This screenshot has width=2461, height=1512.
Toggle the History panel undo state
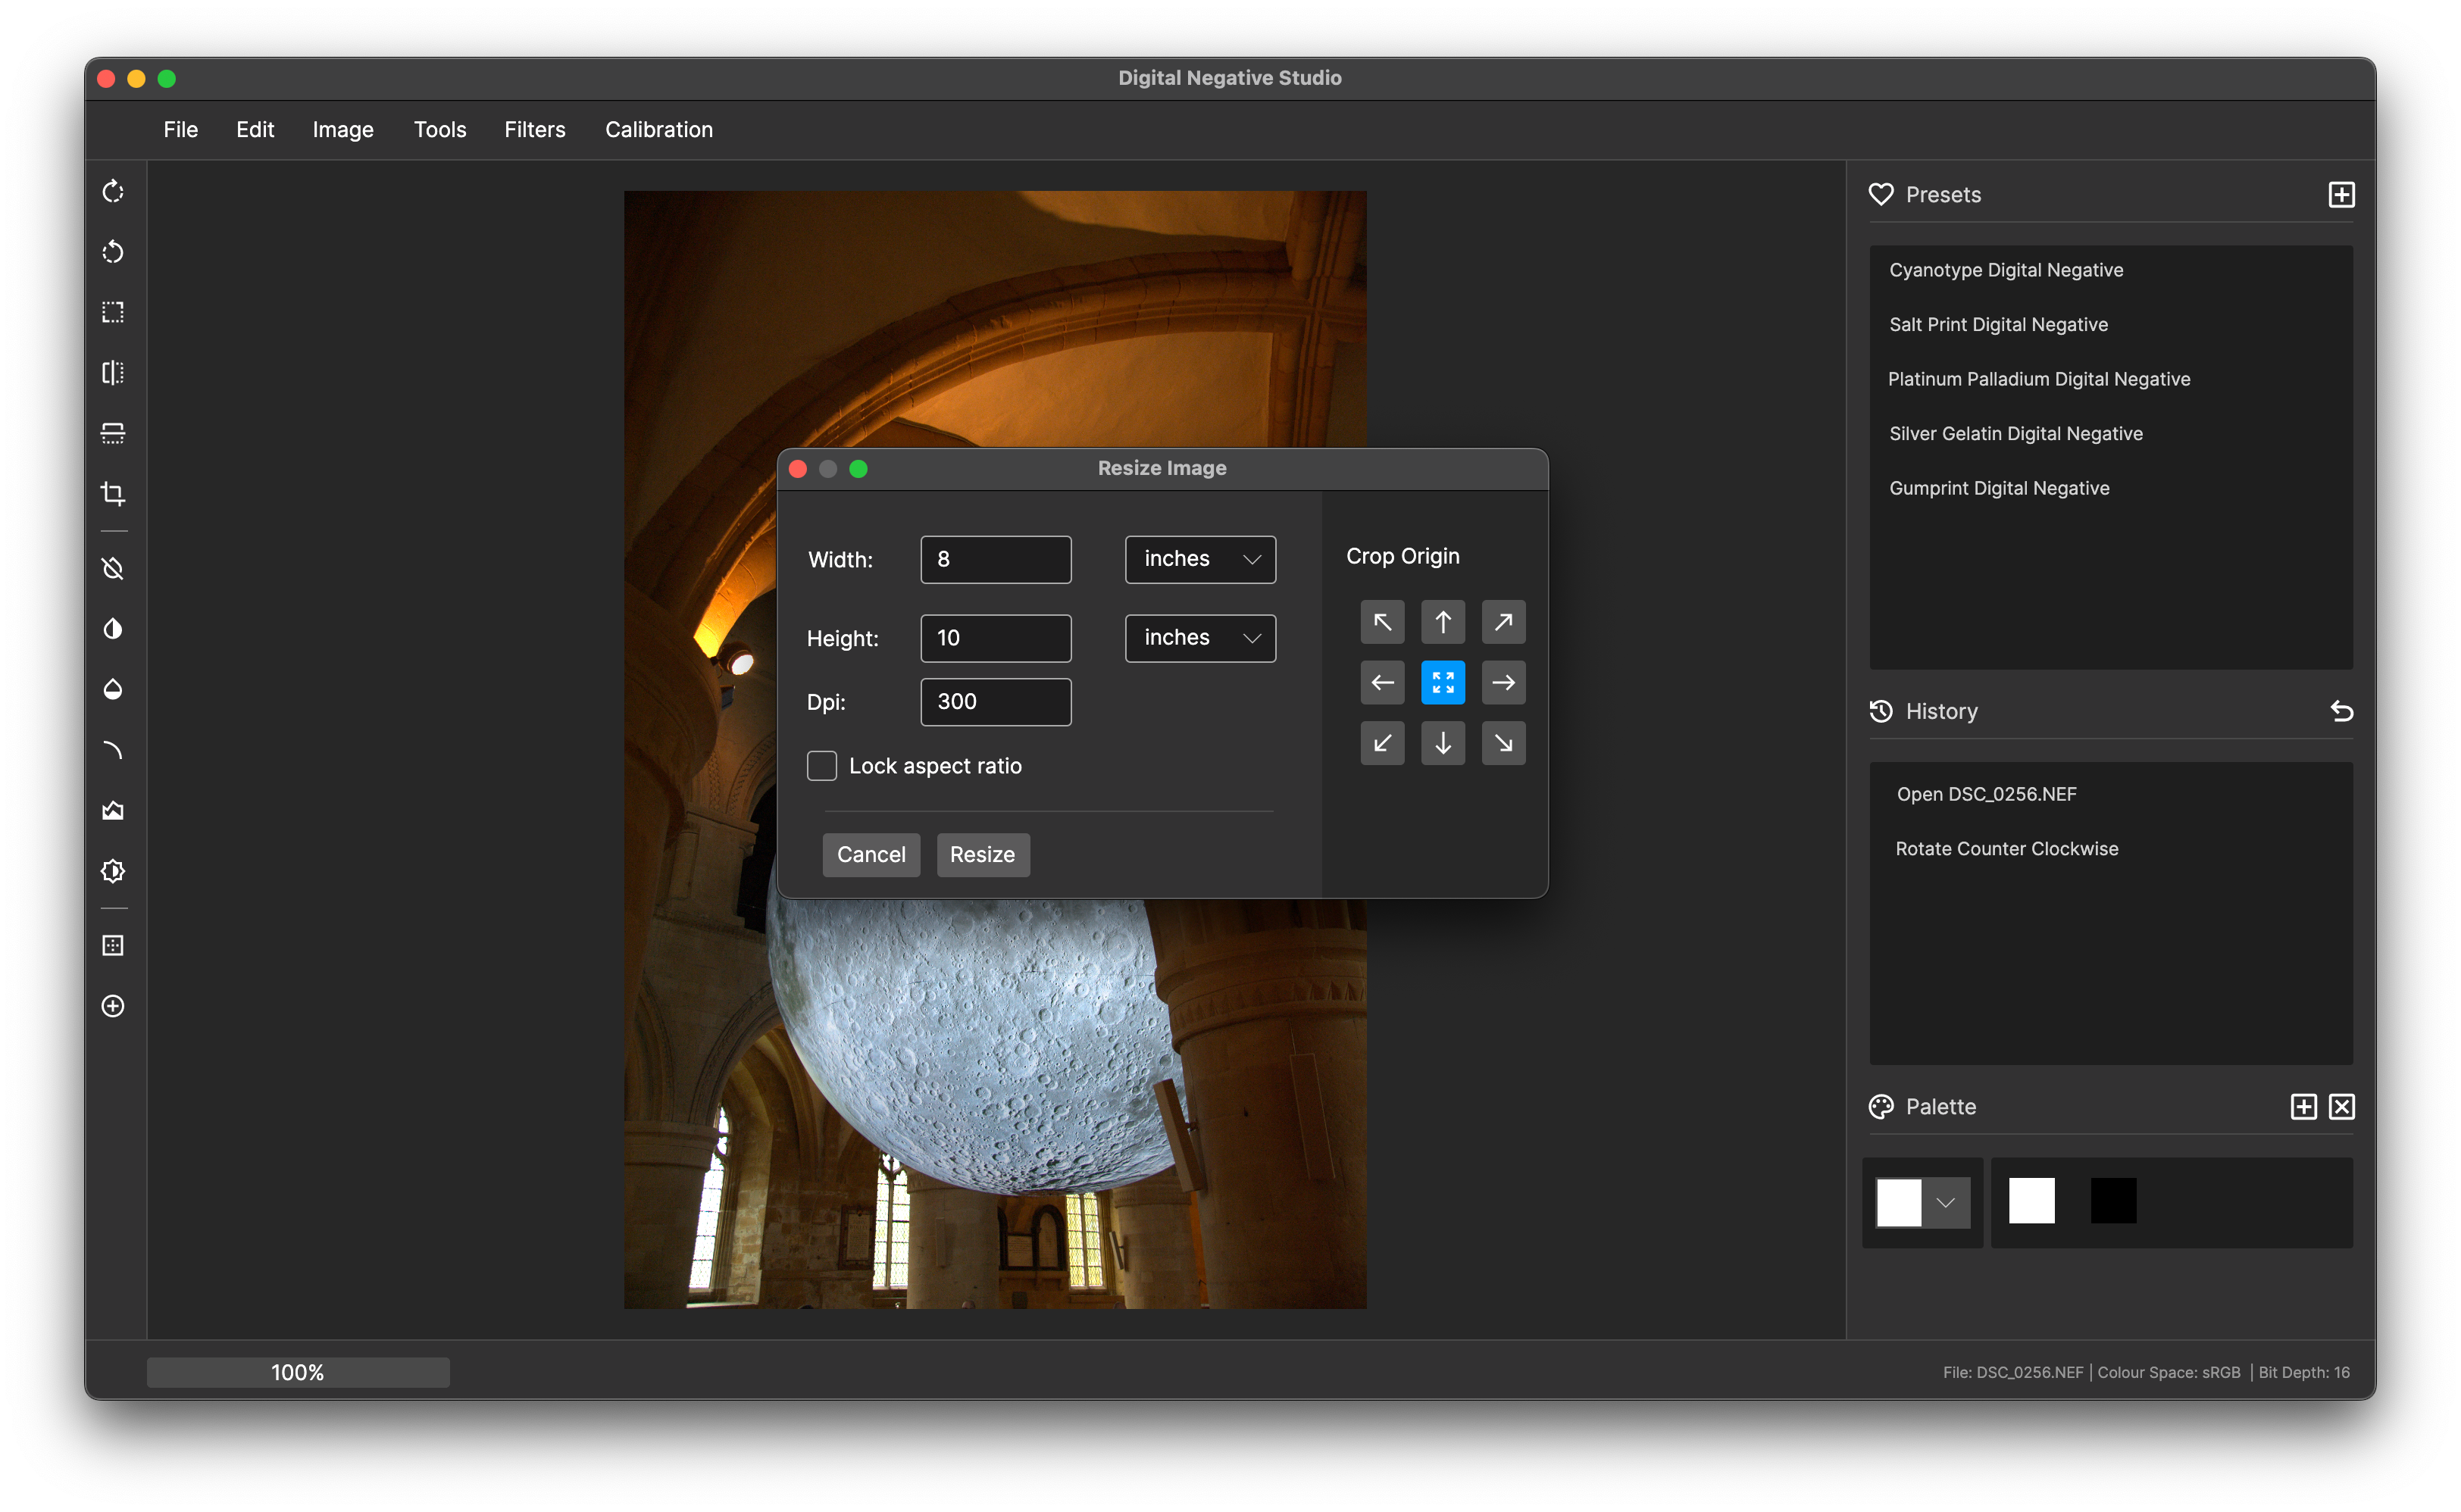2341,711
